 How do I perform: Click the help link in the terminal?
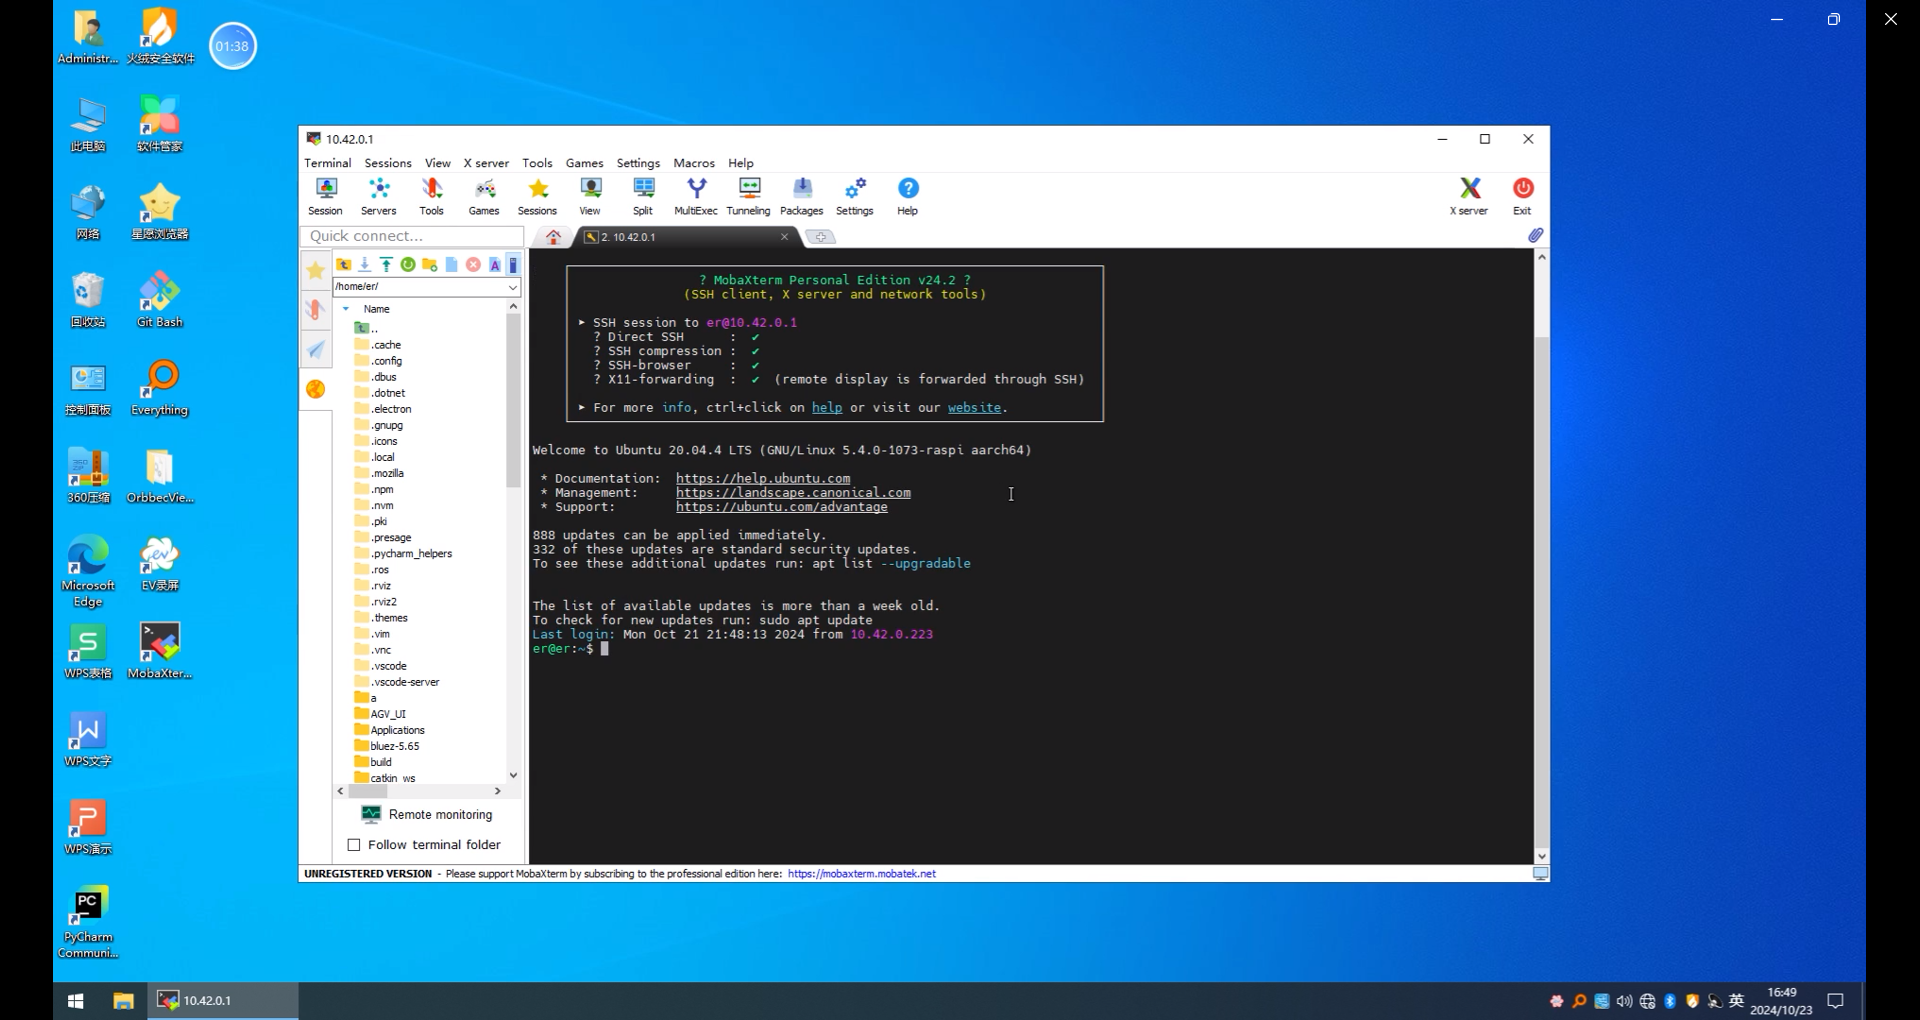827,408
